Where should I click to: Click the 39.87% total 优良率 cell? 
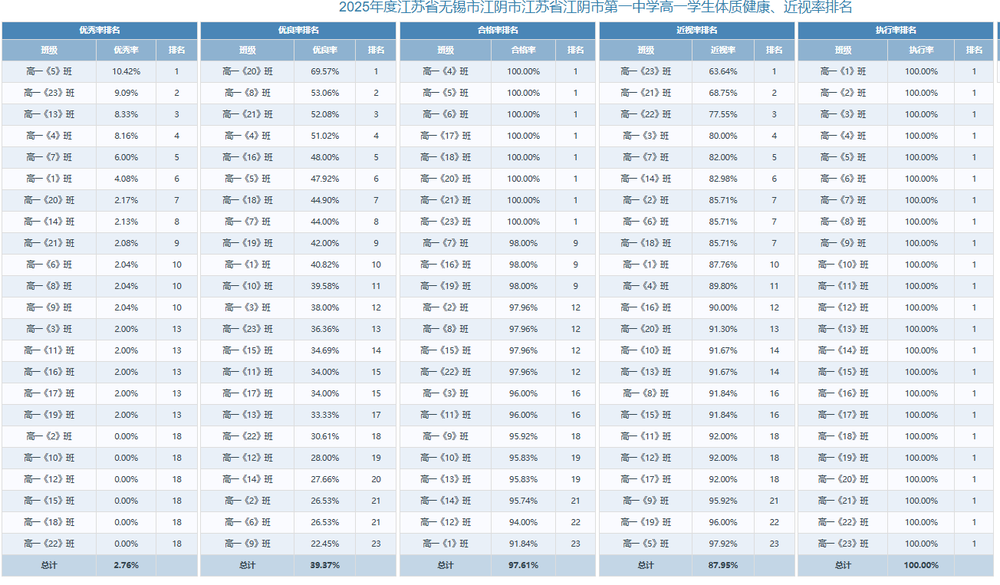(x=325, y=565)
